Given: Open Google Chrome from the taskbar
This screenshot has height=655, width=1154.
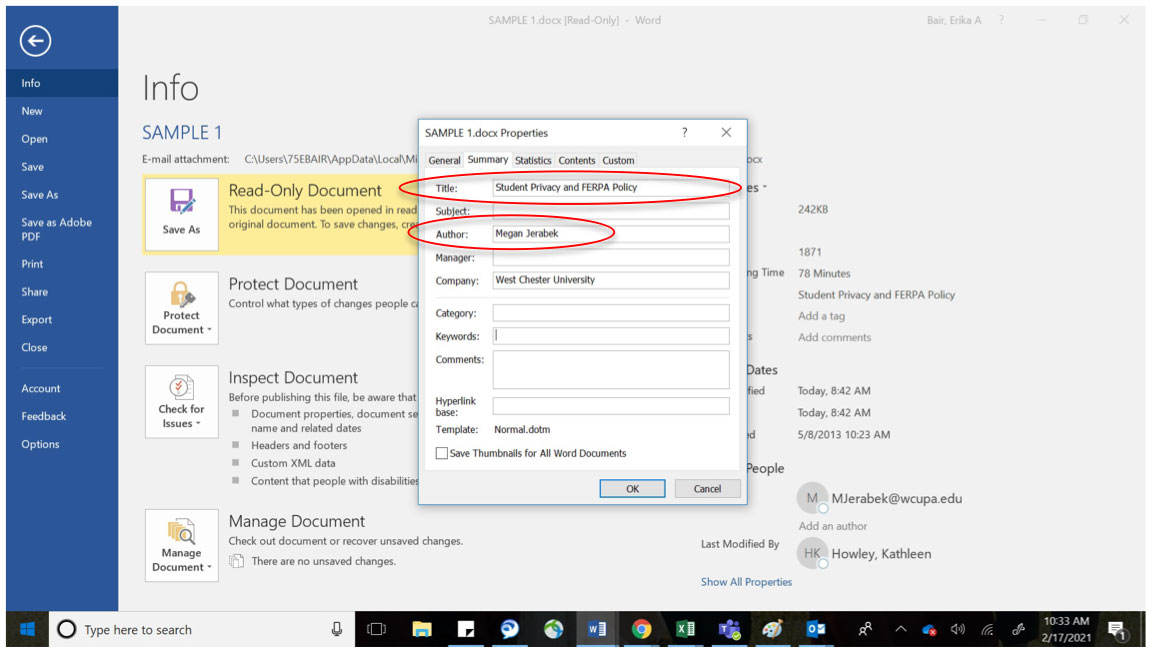Looking at the screenshot, I should (641, 629).
